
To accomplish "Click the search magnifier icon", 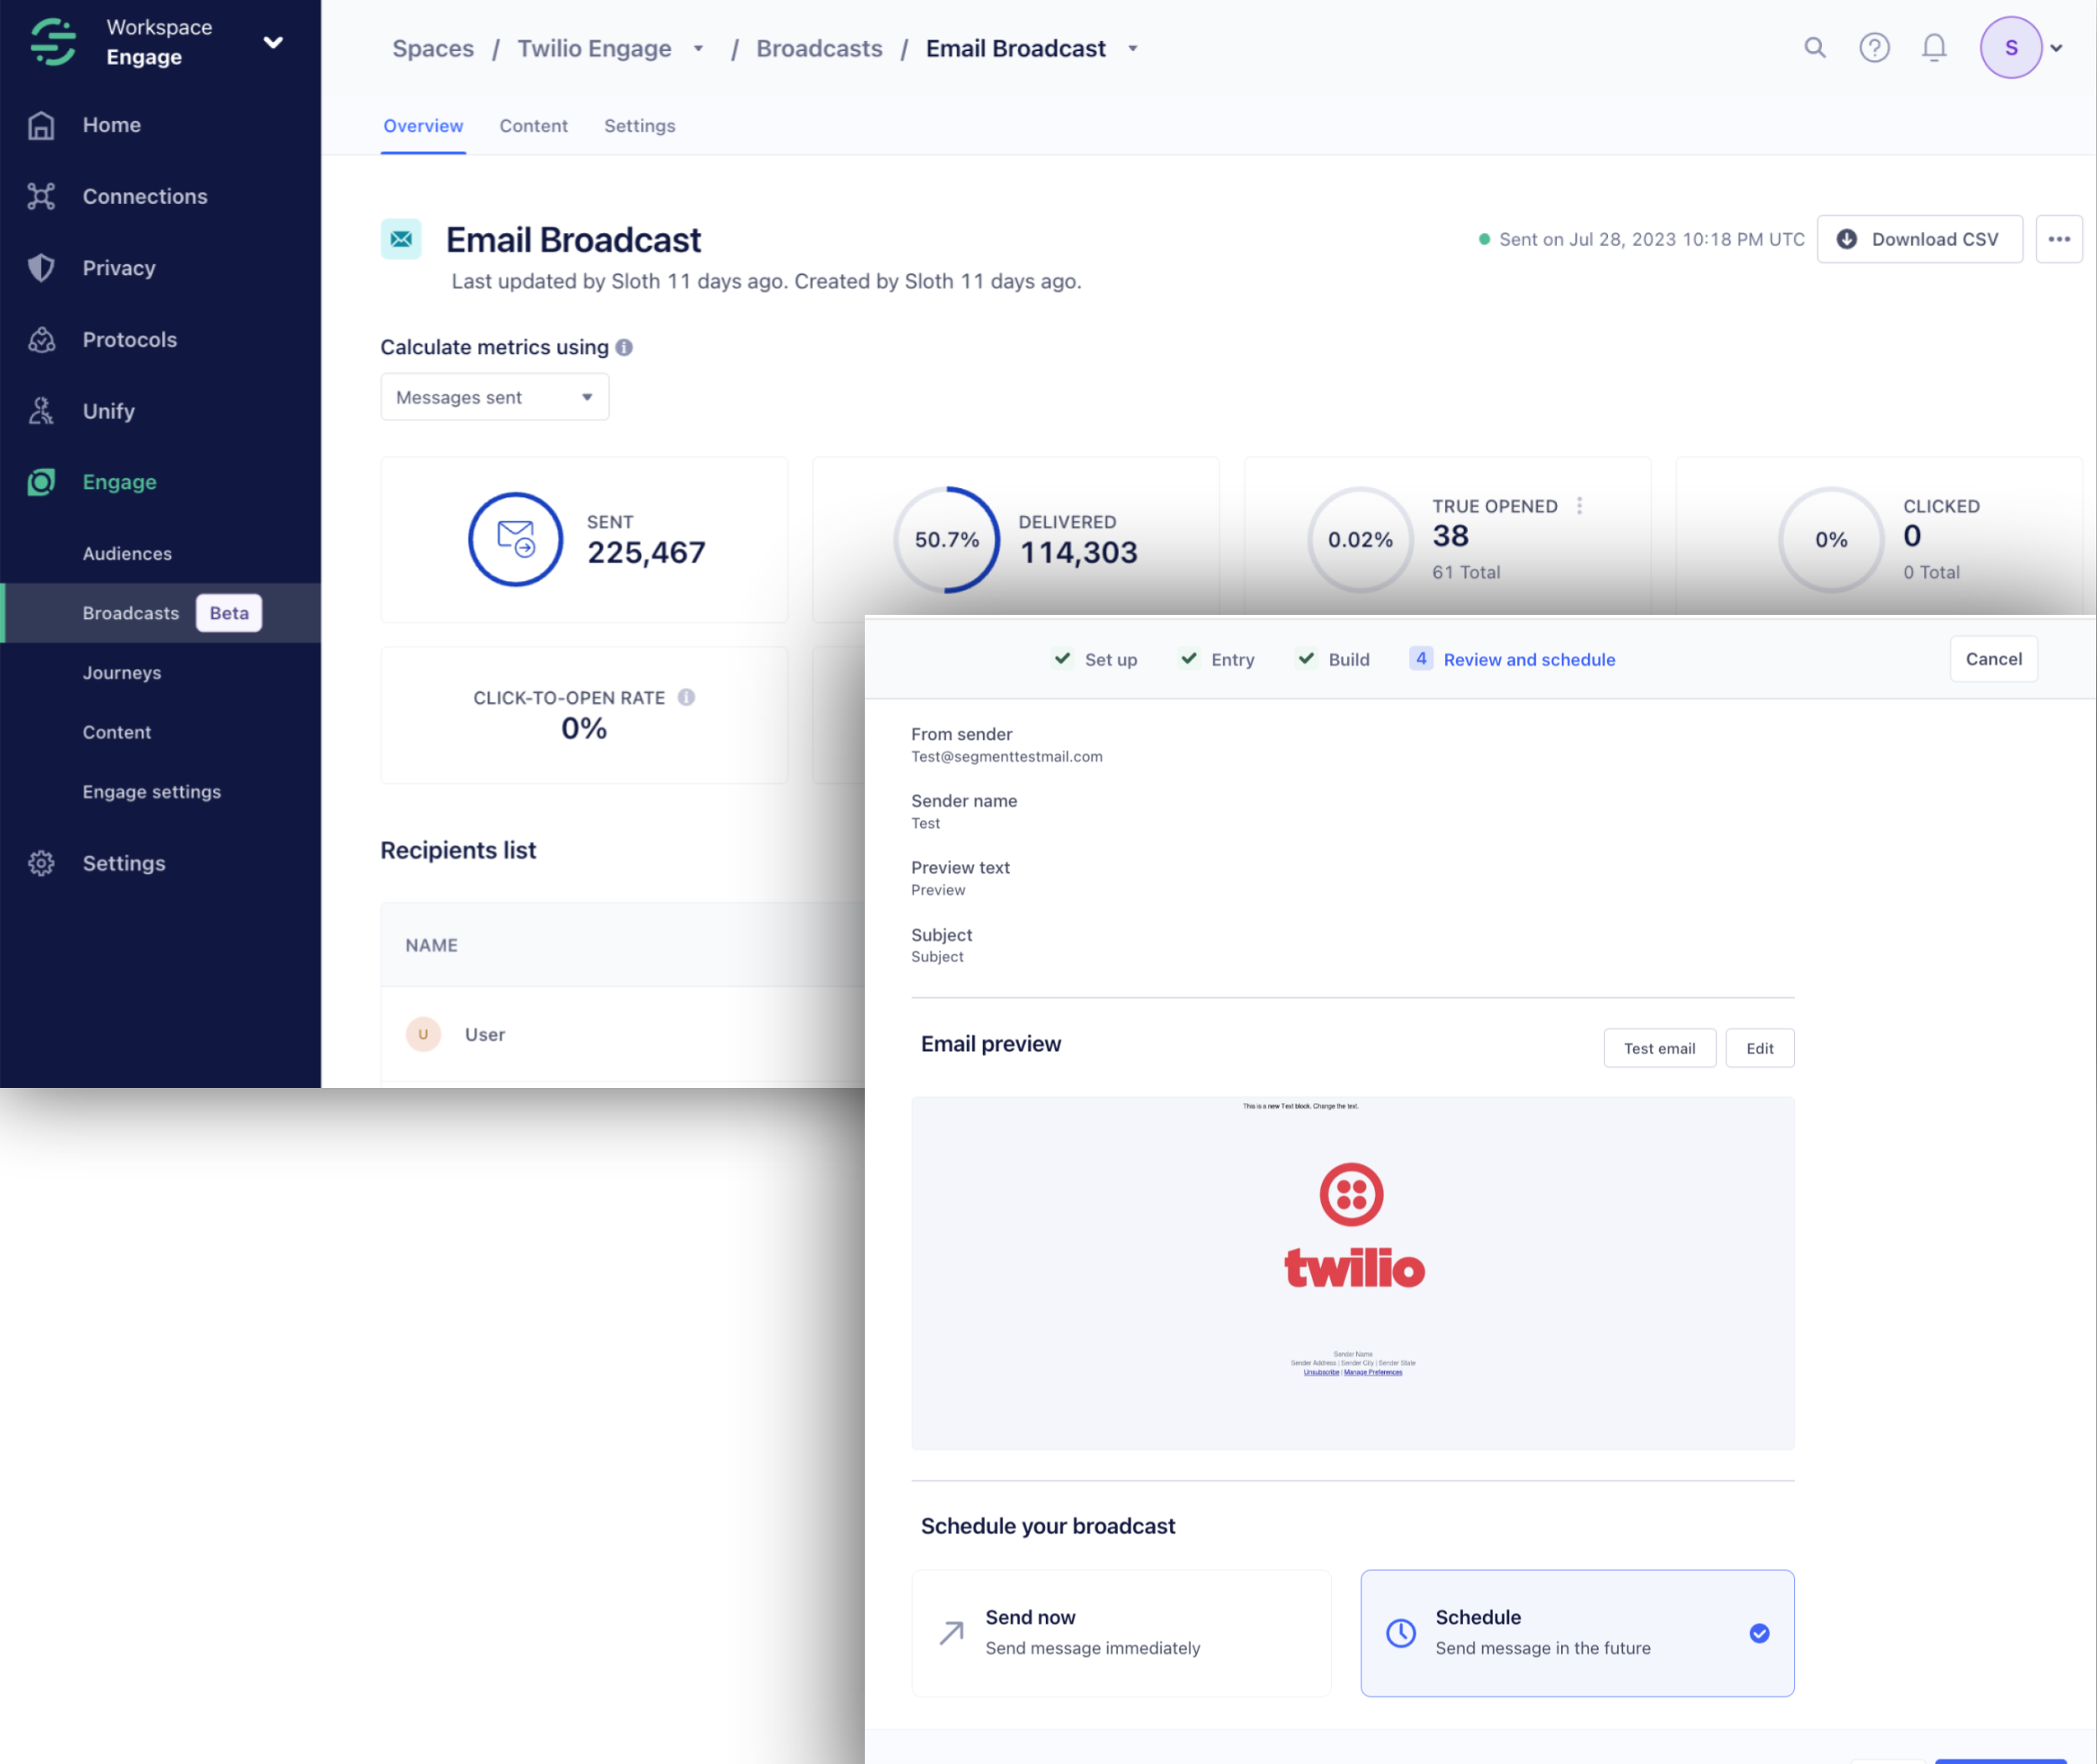I will (x=1814, y=48).
